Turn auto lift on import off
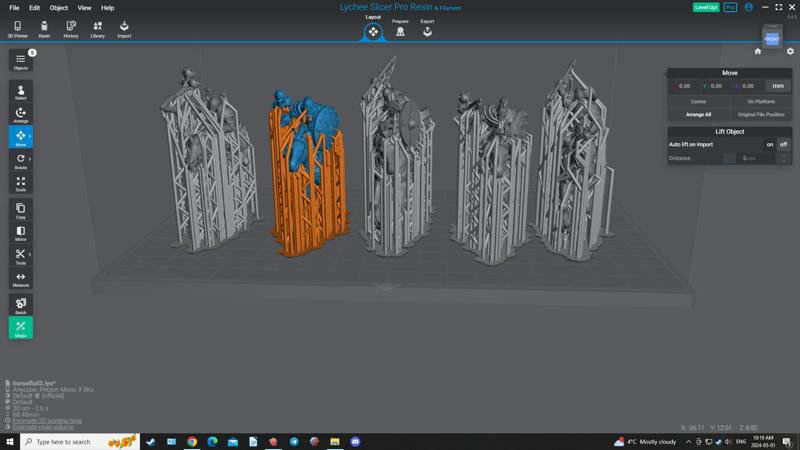The image size is (800, 450). coord(783,144)
